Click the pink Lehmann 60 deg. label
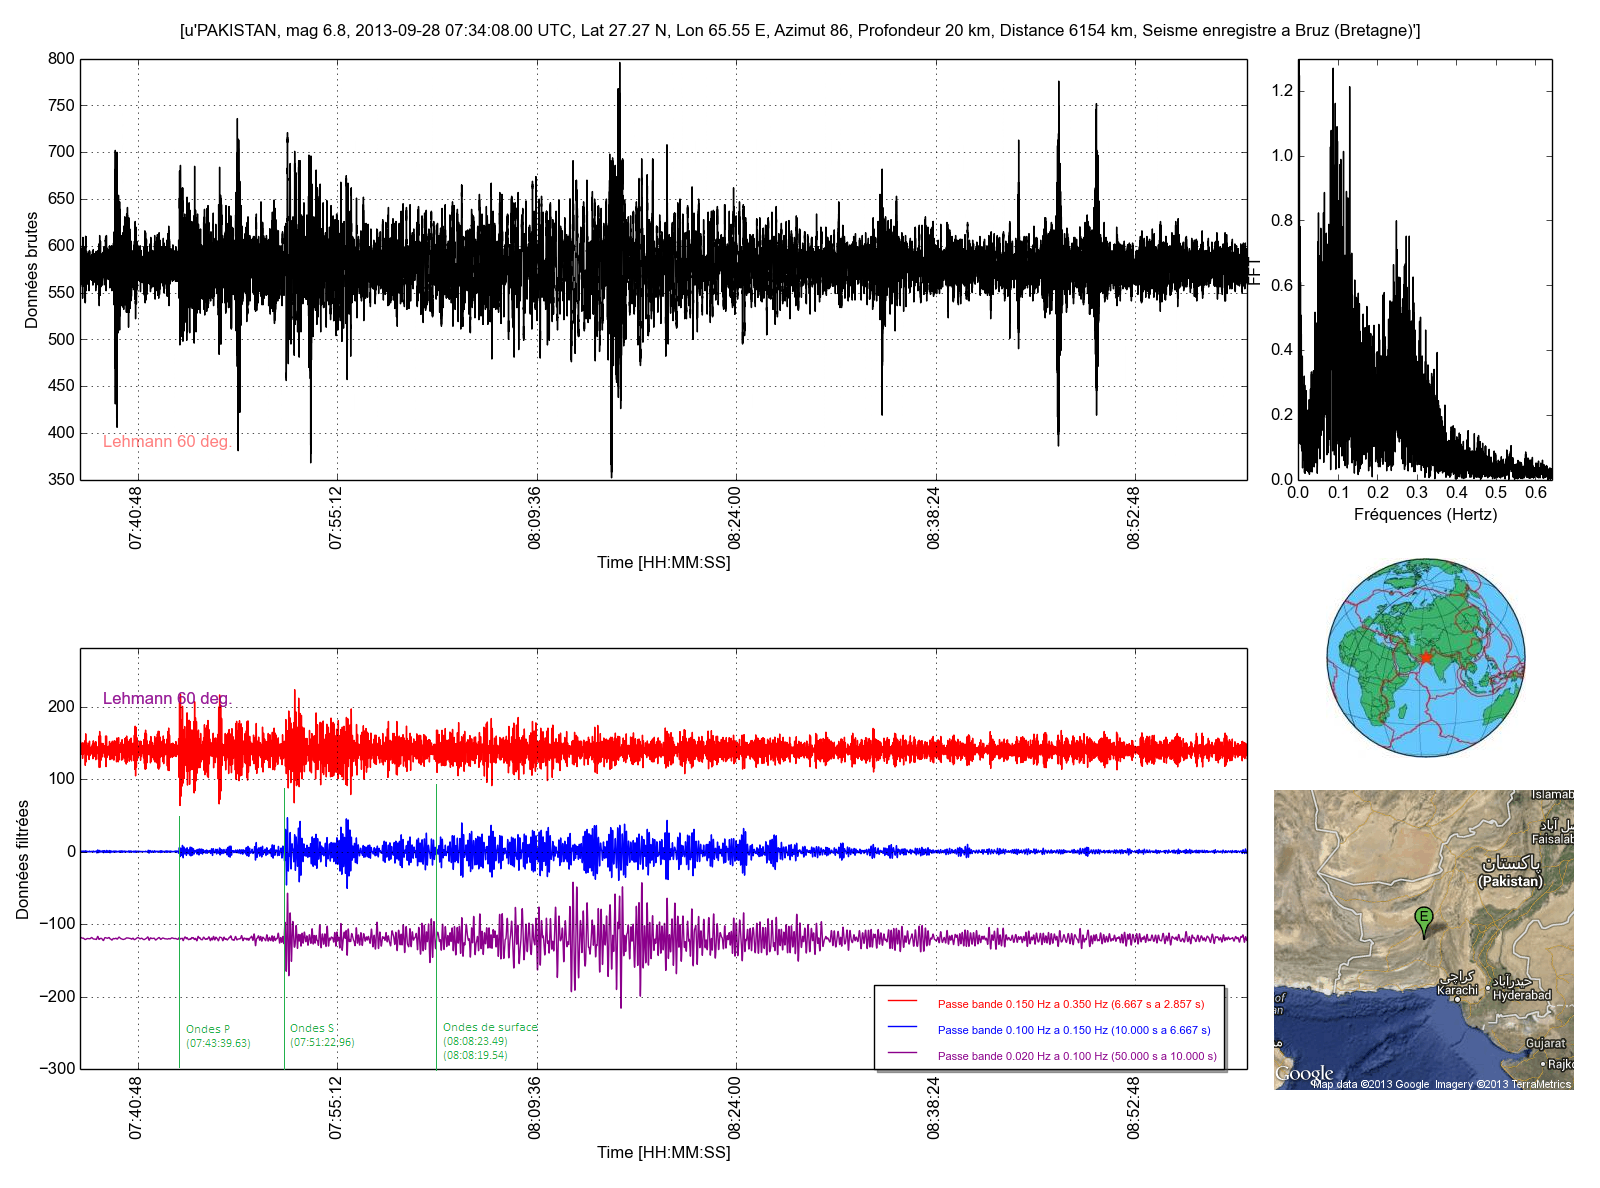This screenshot has height=1188, width=1600. pyautogui.click(x=167, y=442)
